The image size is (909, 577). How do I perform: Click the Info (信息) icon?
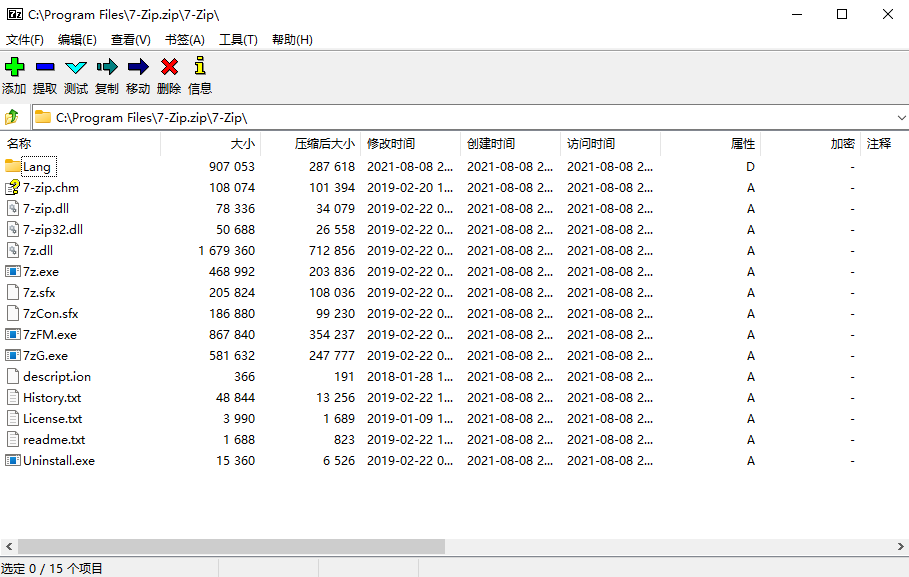(200, 66)
